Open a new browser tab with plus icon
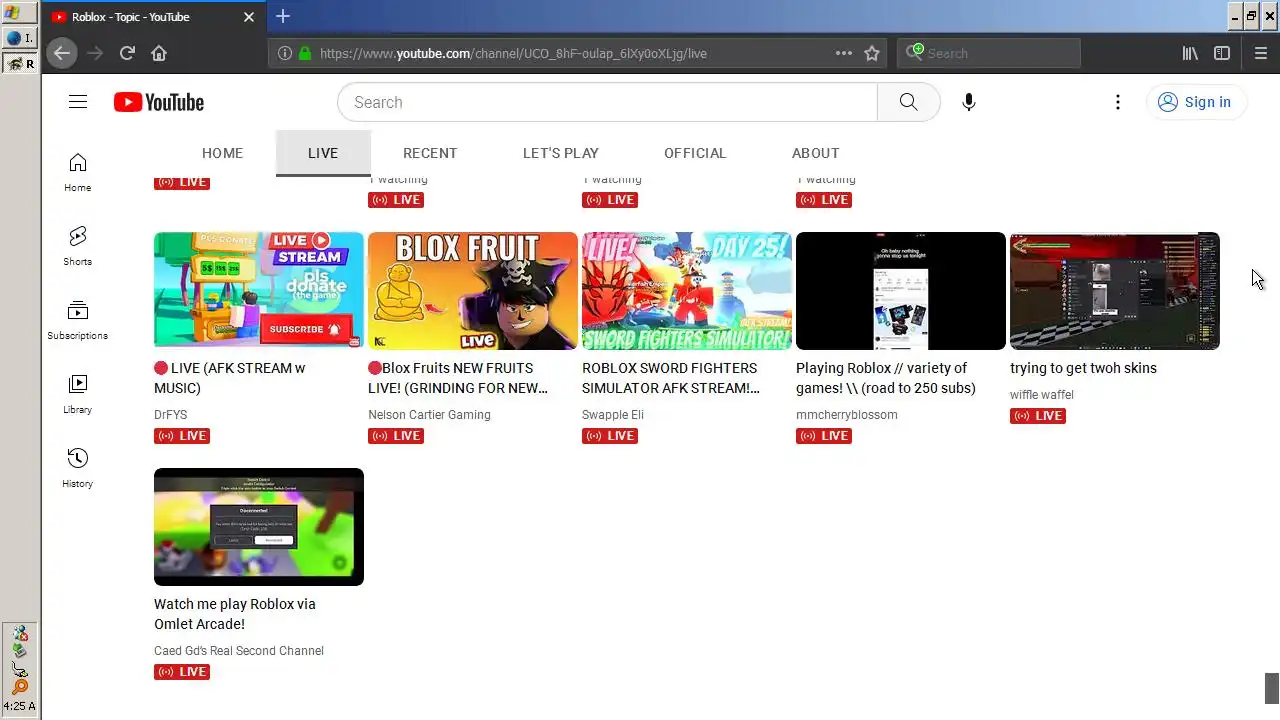This screenshot has width=1280, height=720. coord(283,16)
